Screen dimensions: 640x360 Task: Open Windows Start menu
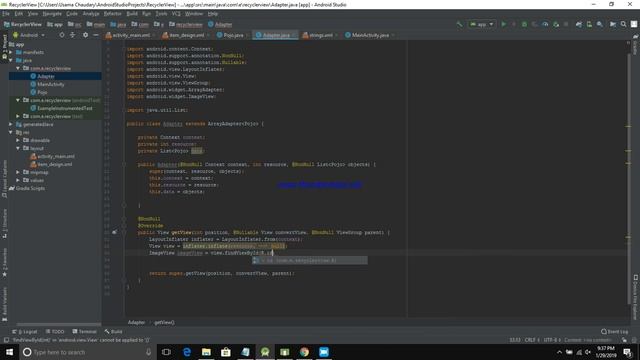click(x=9, y=352)
